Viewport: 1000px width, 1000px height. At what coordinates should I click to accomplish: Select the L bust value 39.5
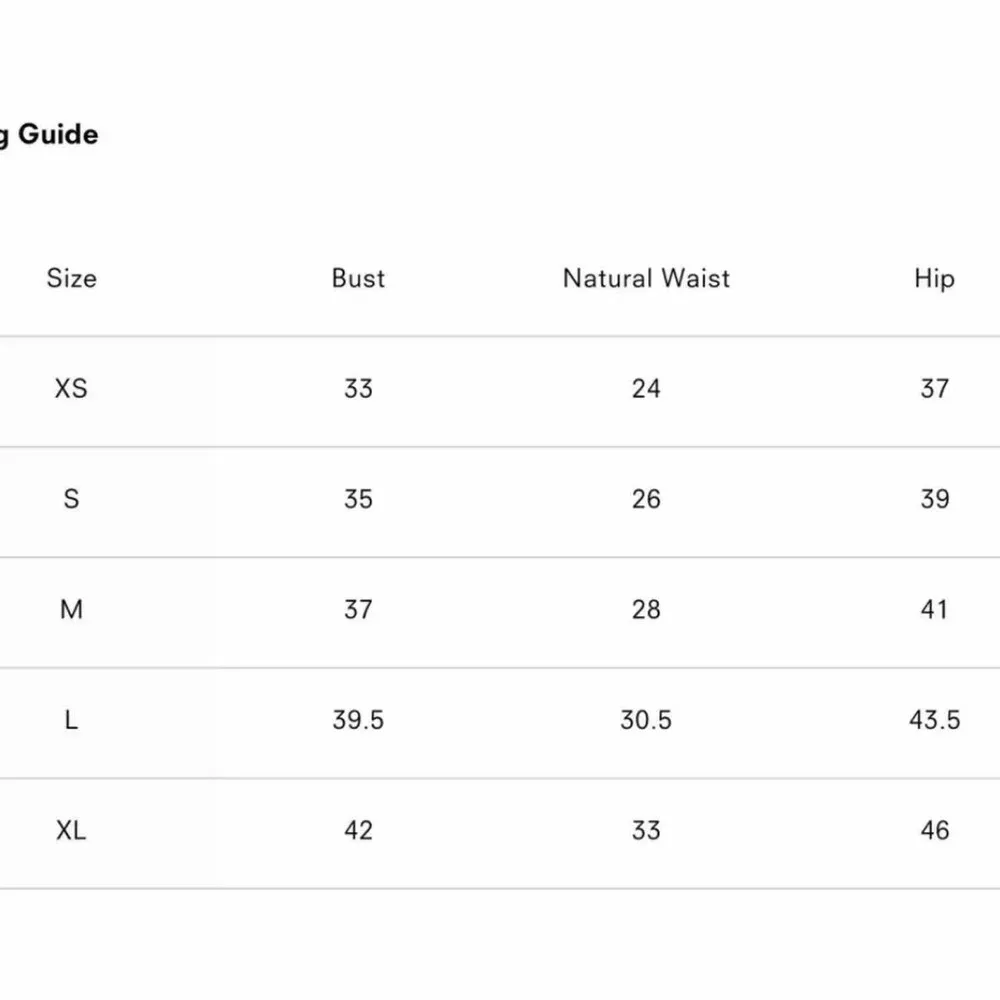(358, 720)
